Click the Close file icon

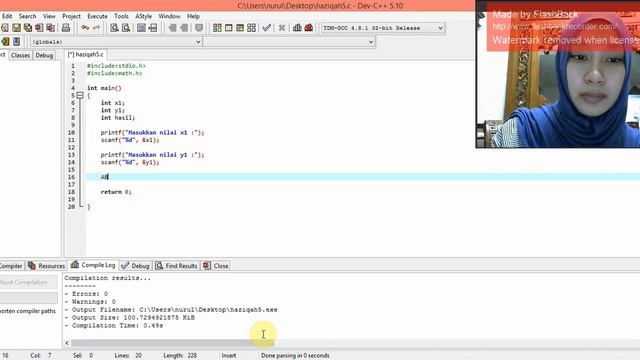pyautogui.click(x=39, y=28)
